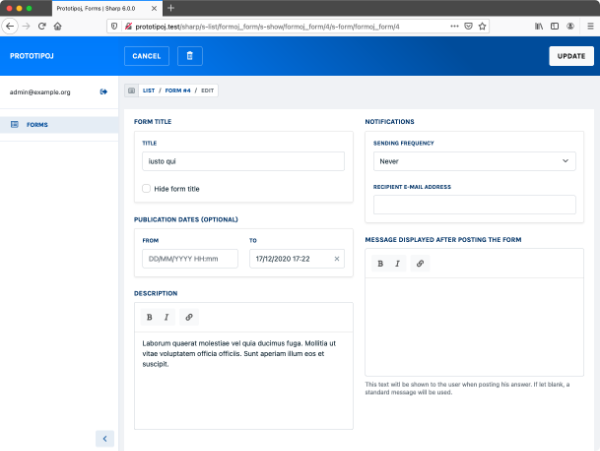Viewport: 600px width, 451px height.
Task: Check the Hide form title checkbox
Action: click(146, 189)
